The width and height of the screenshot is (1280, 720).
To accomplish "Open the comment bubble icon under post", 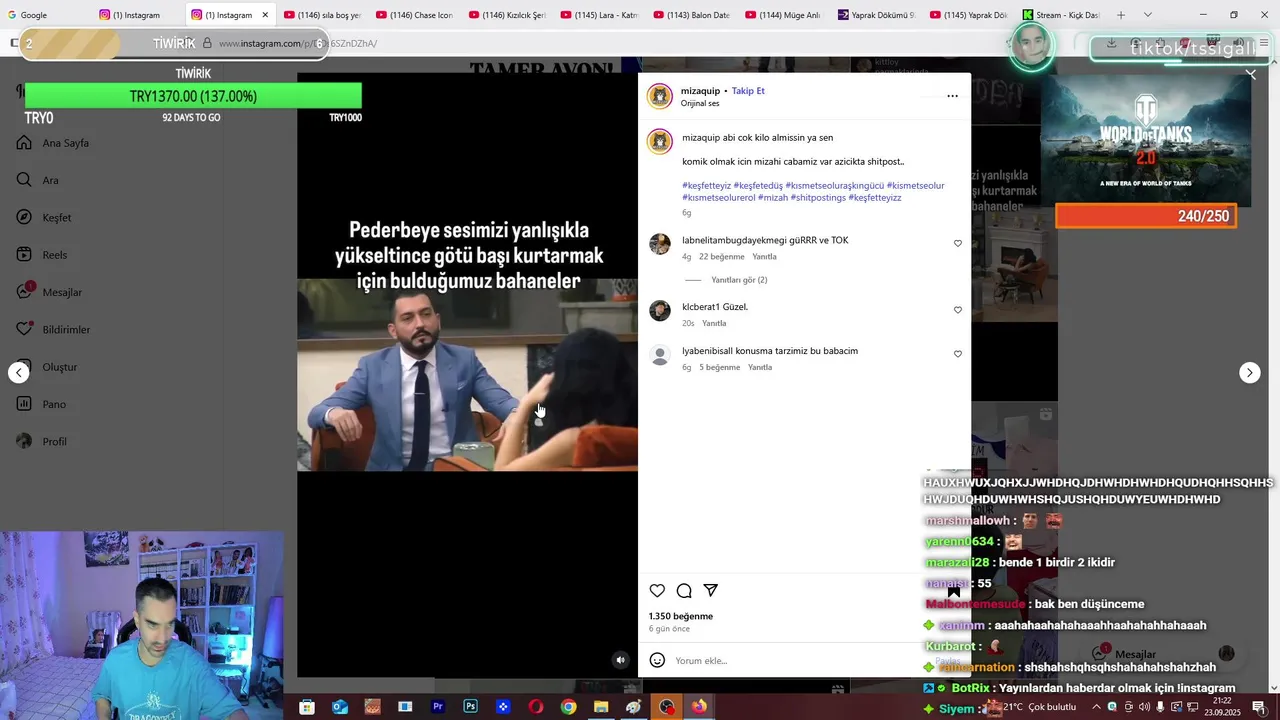I will [684, 591].
